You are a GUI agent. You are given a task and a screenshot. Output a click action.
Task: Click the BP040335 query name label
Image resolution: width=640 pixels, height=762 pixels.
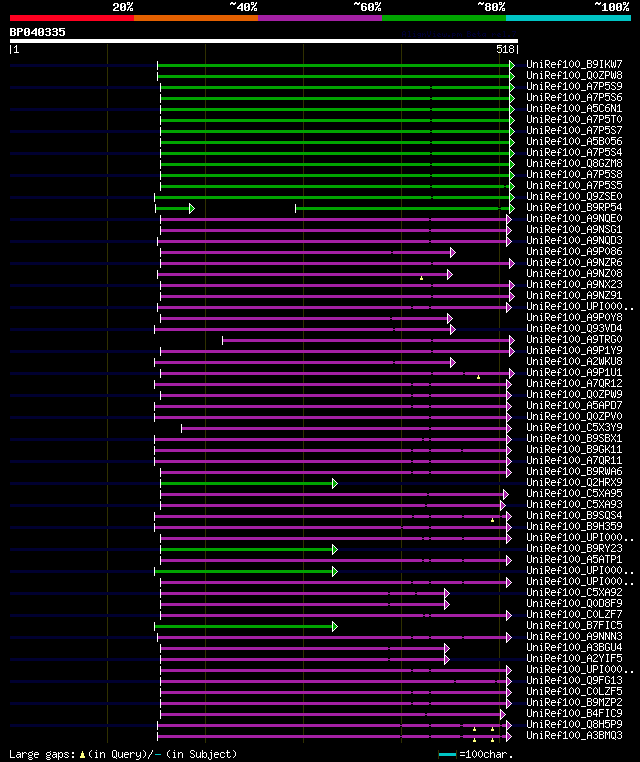pyautogui.click(x=37, y=32)
